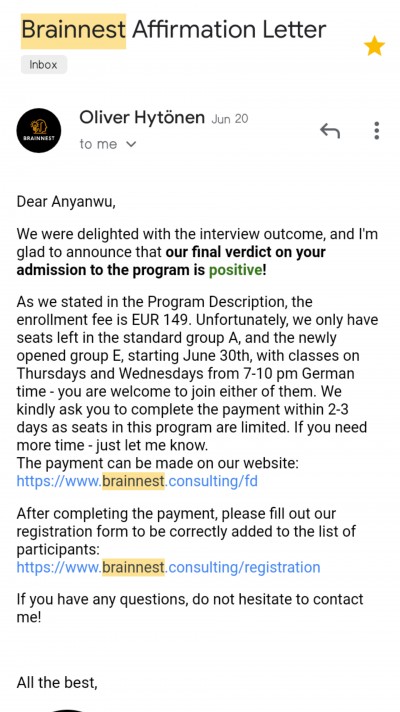Expand recipient details chevron beside "to me"
This screenshot has width=400, height=712.
[131, 144]
